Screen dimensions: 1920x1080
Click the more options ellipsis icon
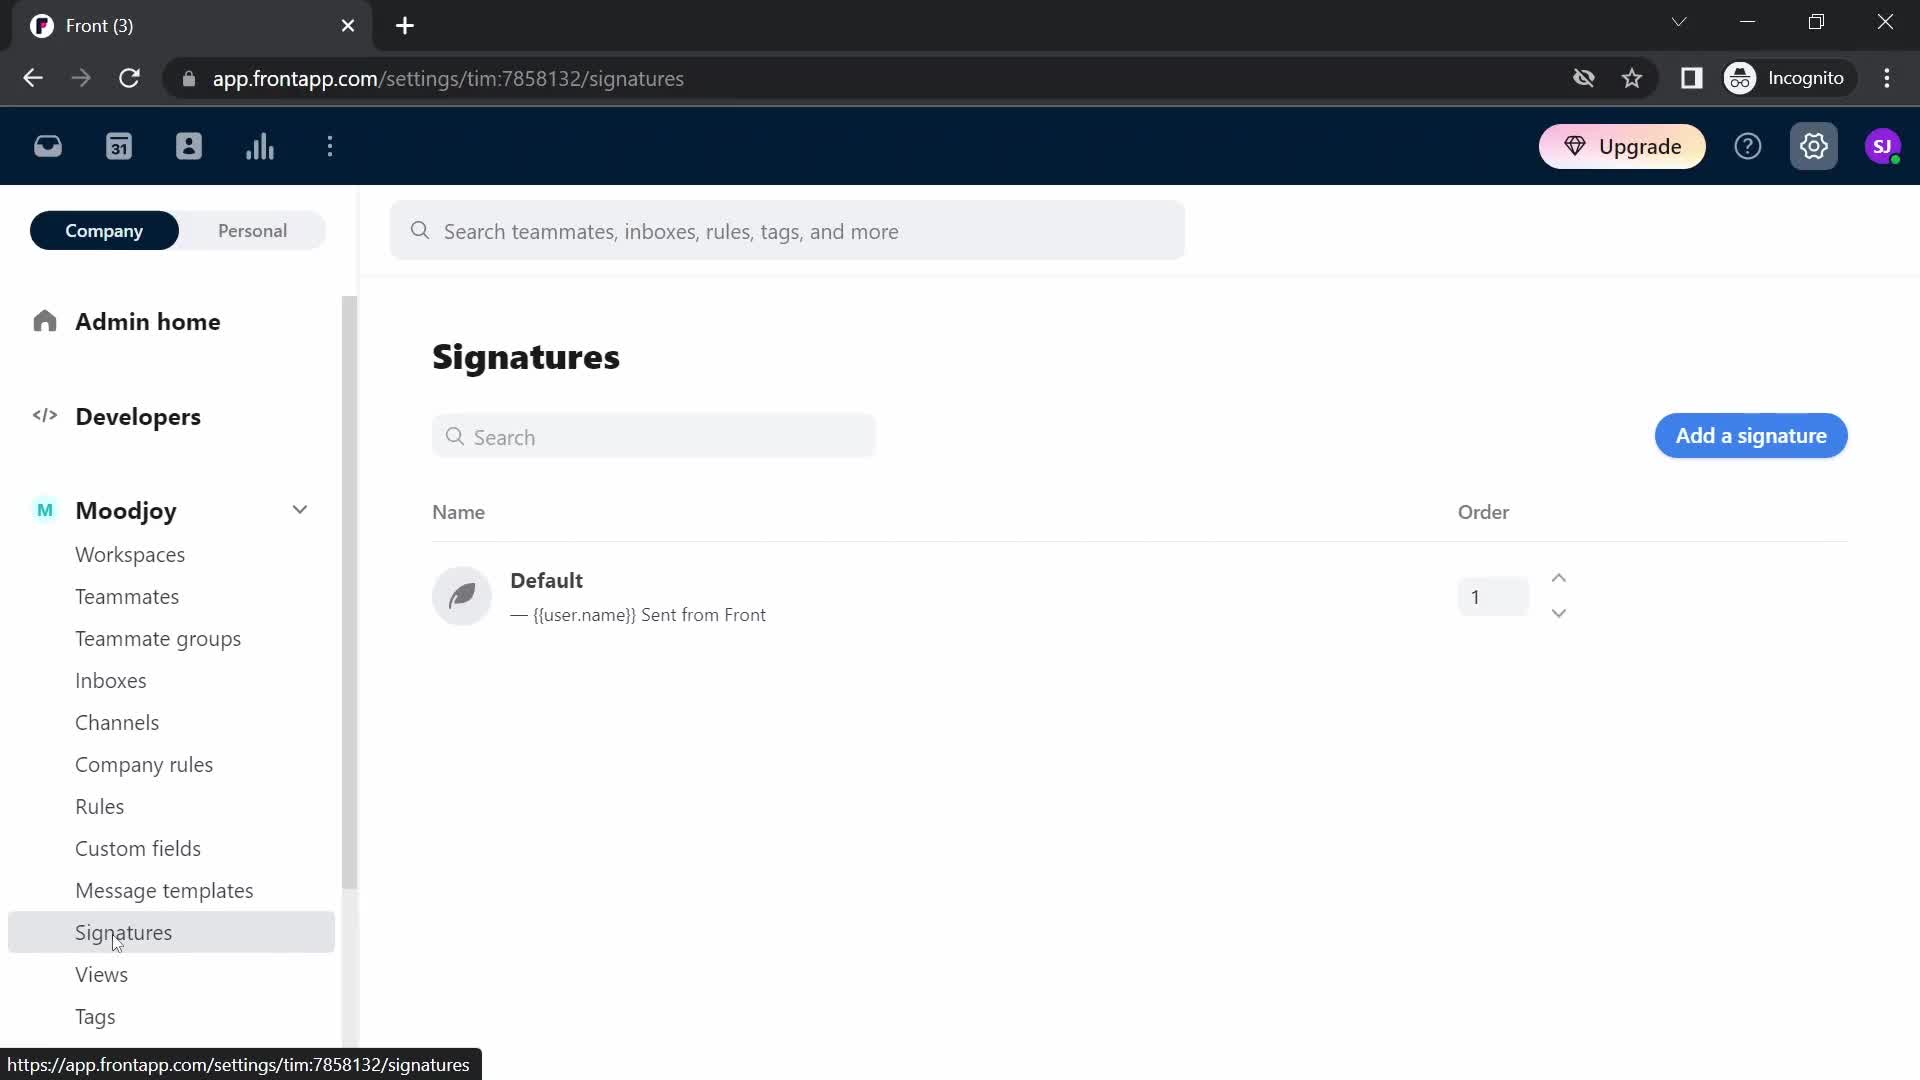330,146
